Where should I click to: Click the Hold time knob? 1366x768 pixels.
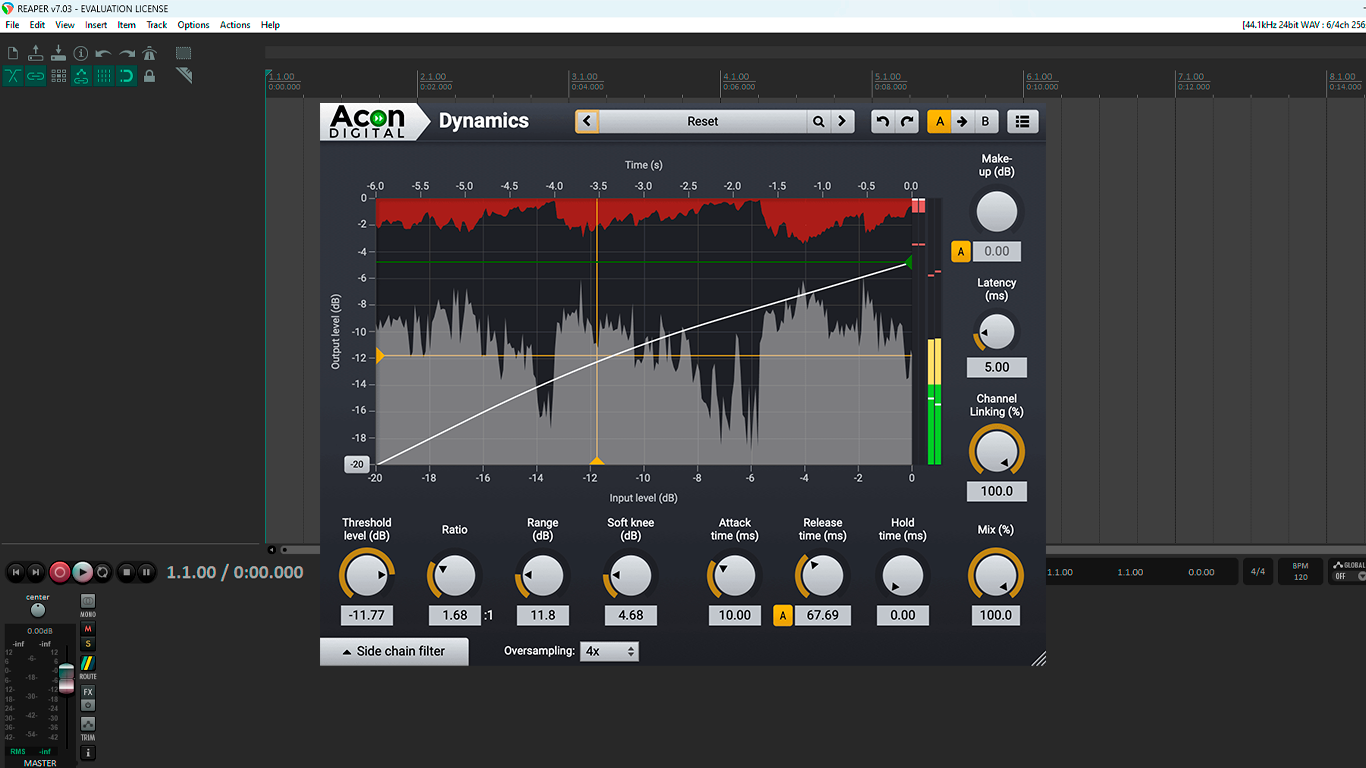coord(903,576)
